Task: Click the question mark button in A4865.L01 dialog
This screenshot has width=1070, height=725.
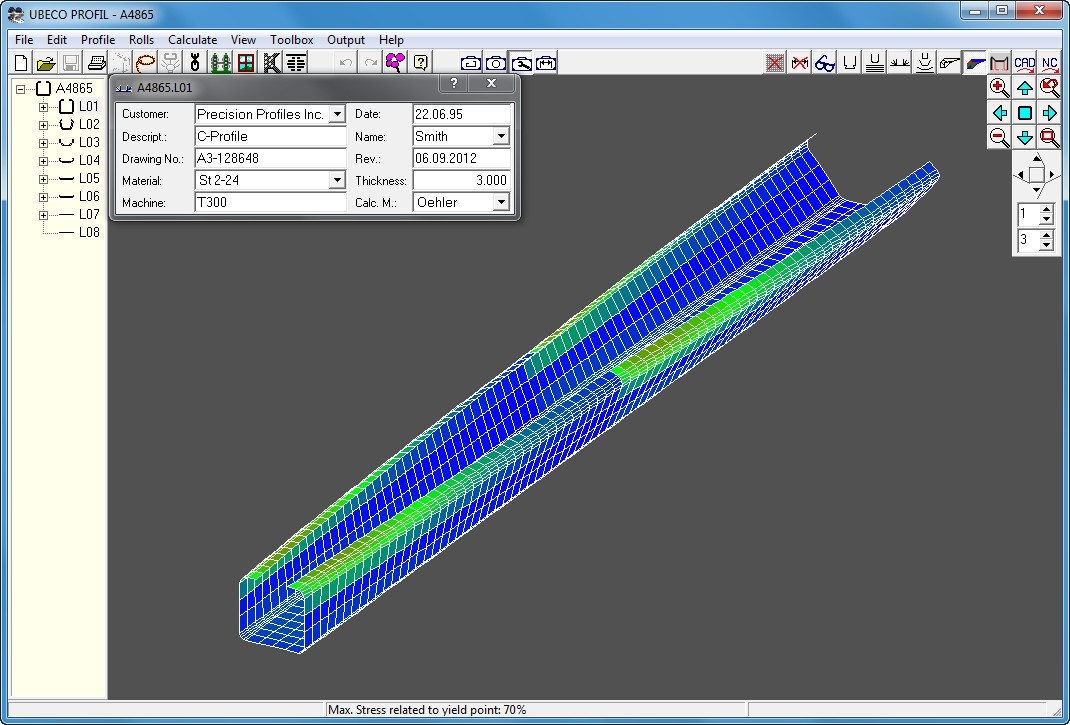Action: pyautogui.click(x=454, y=84)
